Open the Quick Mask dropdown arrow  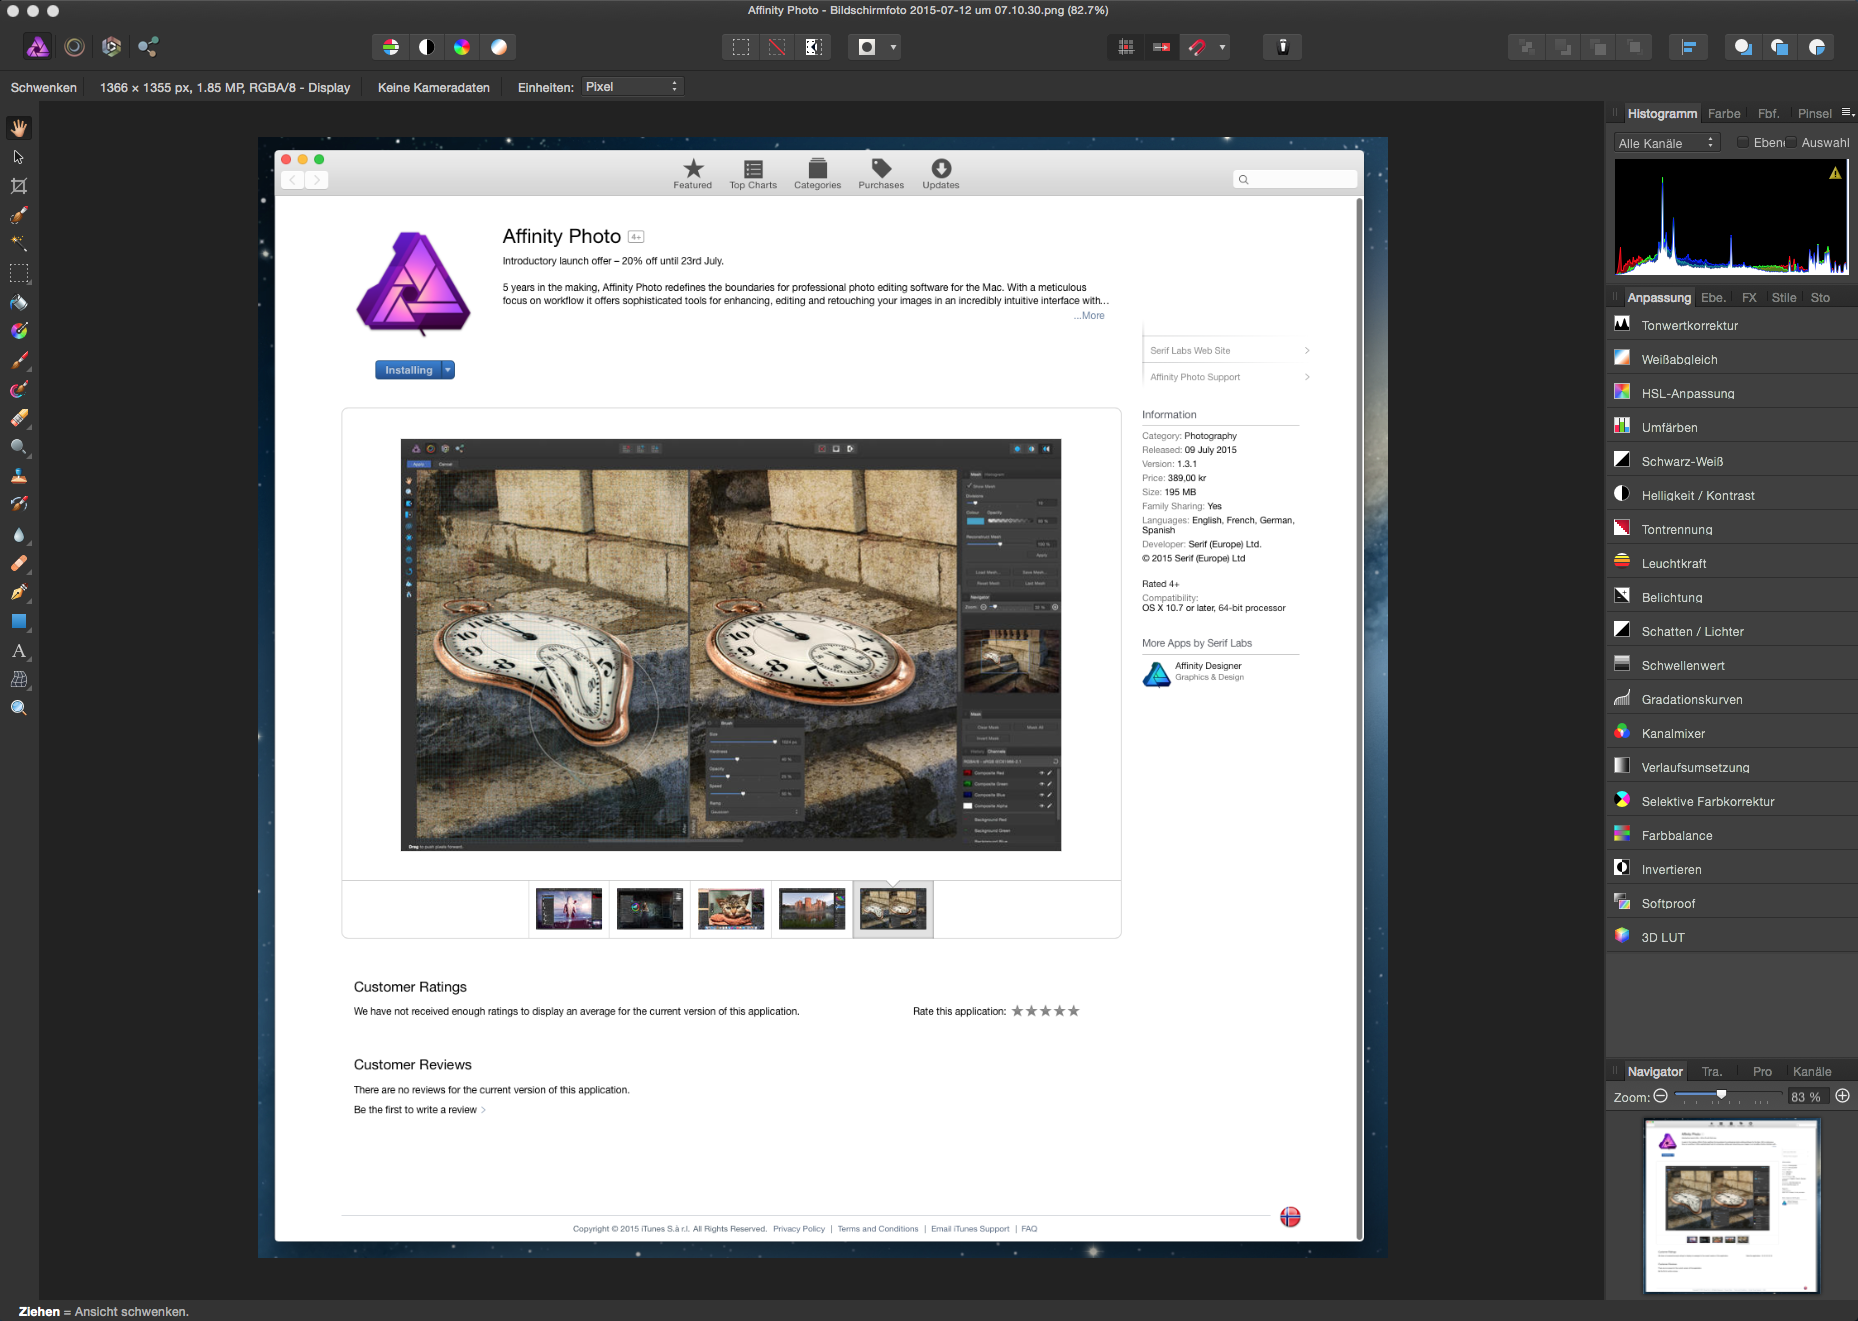click(893, 47)
